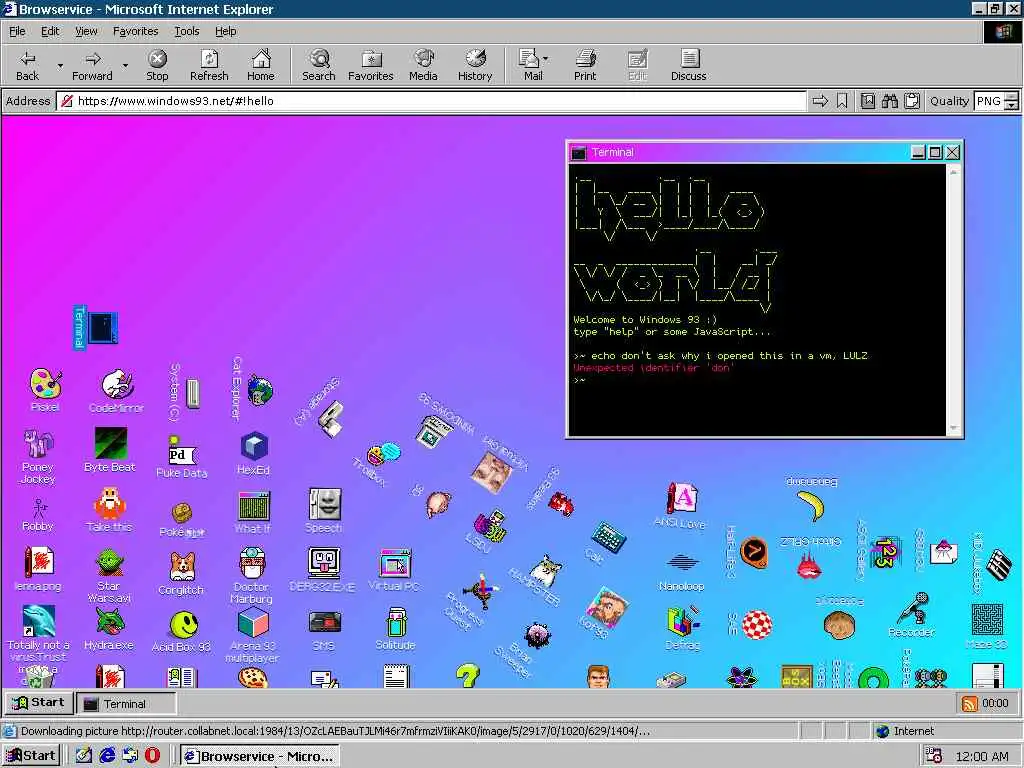Open the CodeMirror desktop icon
Viewport: 1024px width, 768px height.
(116, 391)
